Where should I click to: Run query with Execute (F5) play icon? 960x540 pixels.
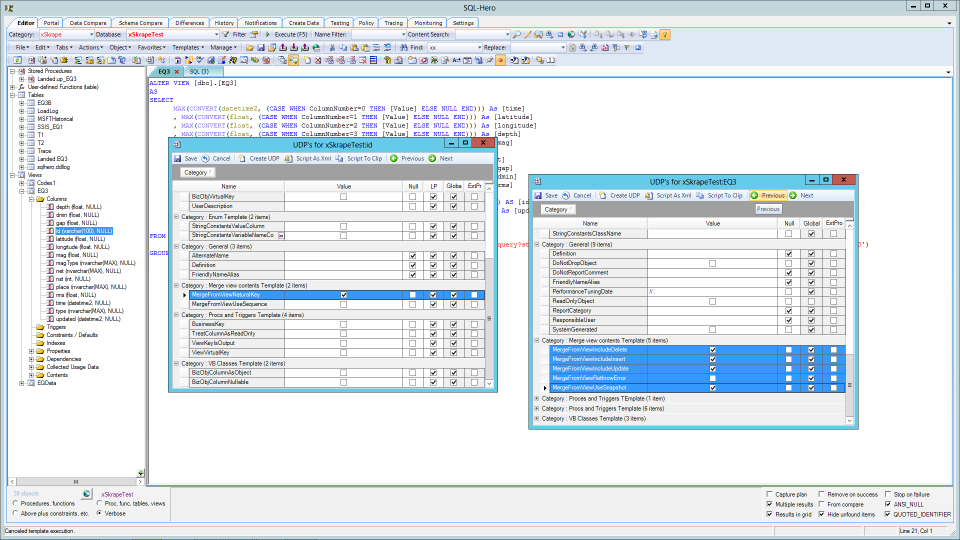268,34
